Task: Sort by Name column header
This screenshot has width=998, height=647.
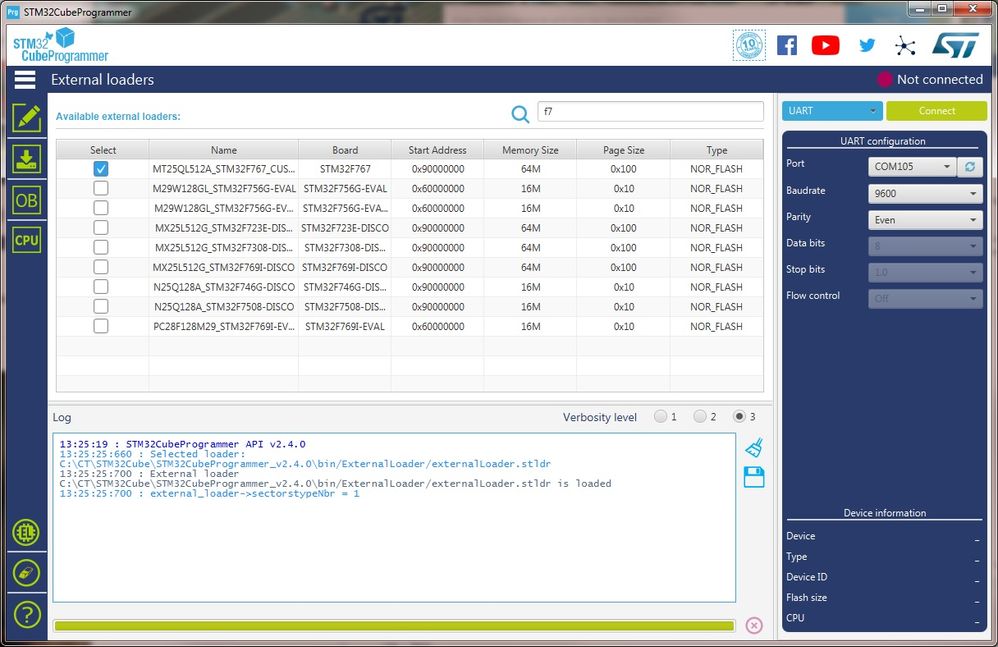Action: [223, 150]
